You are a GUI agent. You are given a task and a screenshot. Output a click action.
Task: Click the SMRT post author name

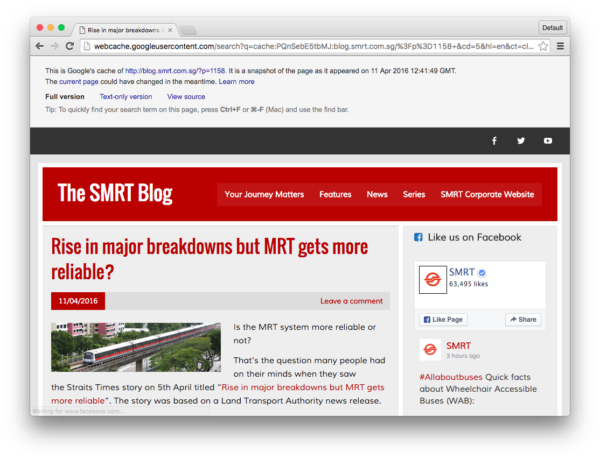coord(458,345)
